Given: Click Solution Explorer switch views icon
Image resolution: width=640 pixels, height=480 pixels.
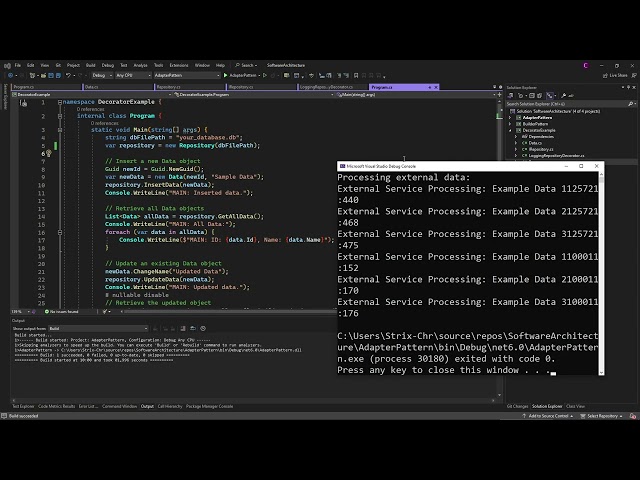Looking at the screenshot, I should pyautogui.click(x=510, y=96).
